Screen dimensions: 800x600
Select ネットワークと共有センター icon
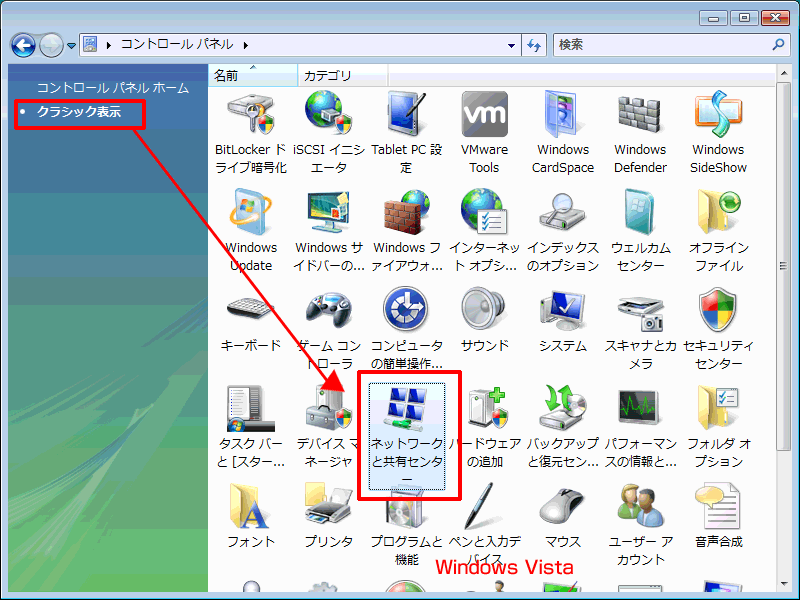coord(407,436)
